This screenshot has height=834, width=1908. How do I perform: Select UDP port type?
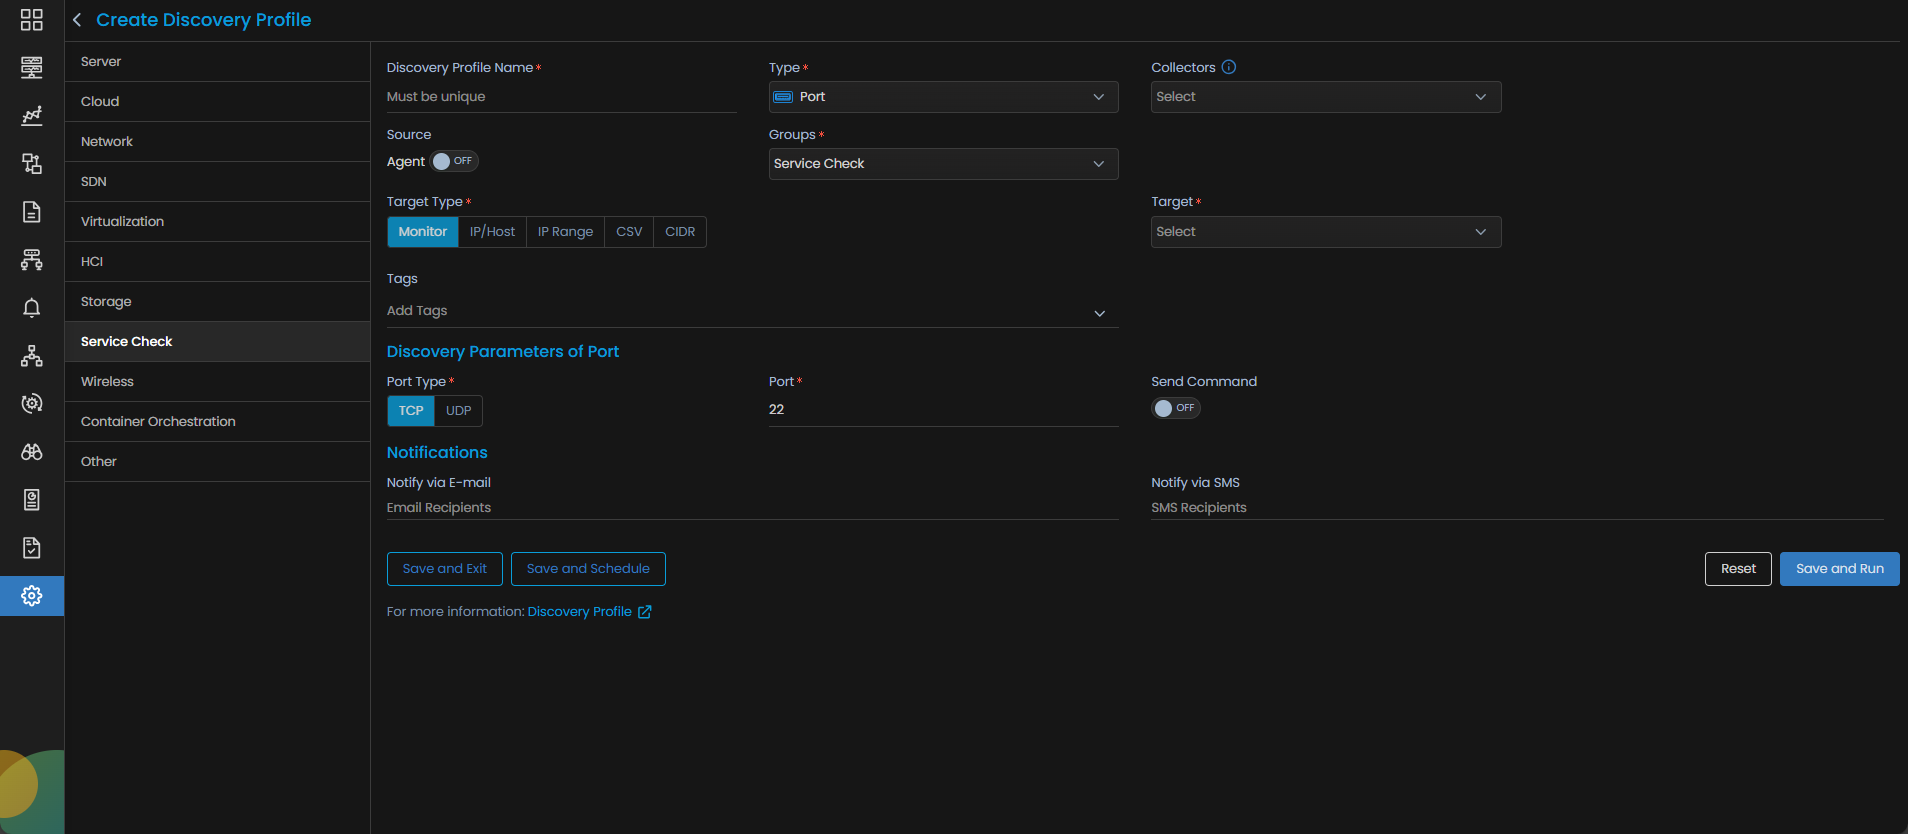pos(459,411)
